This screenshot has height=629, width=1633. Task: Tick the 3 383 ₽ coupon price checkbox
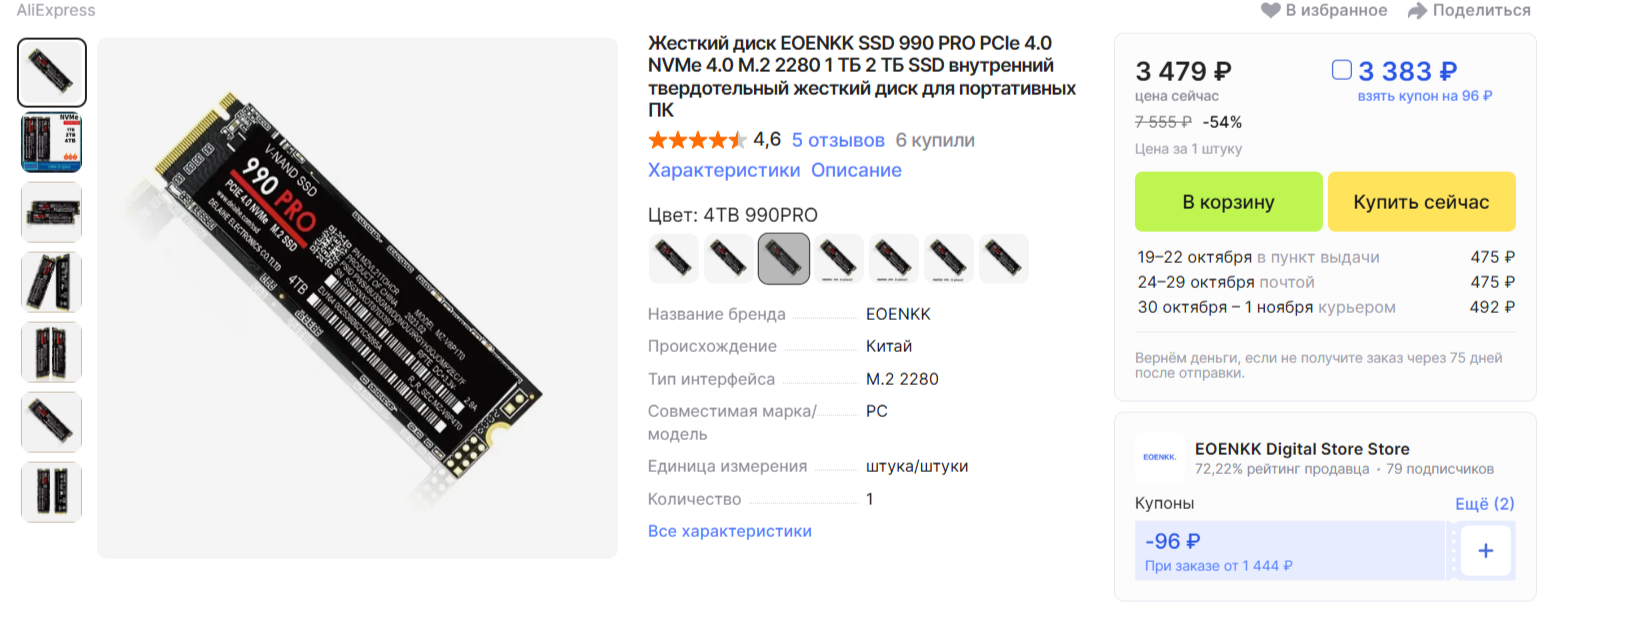pyautogui.click(x=1342, y=70)
